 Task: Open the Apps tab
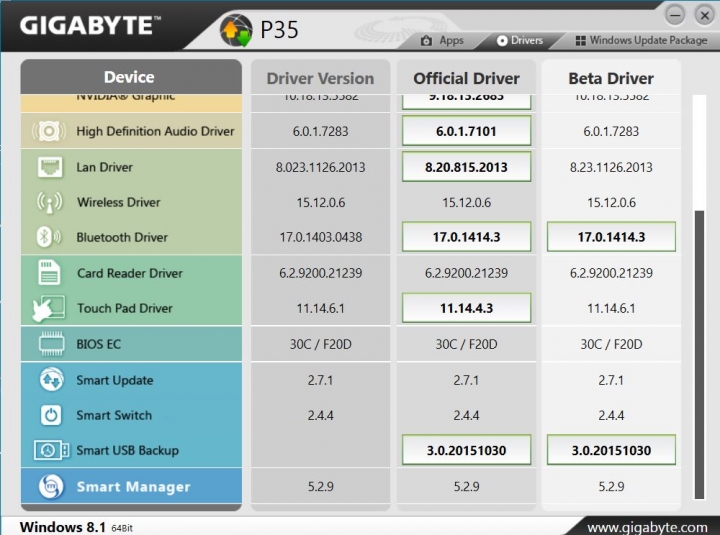[x=443, y=41]
